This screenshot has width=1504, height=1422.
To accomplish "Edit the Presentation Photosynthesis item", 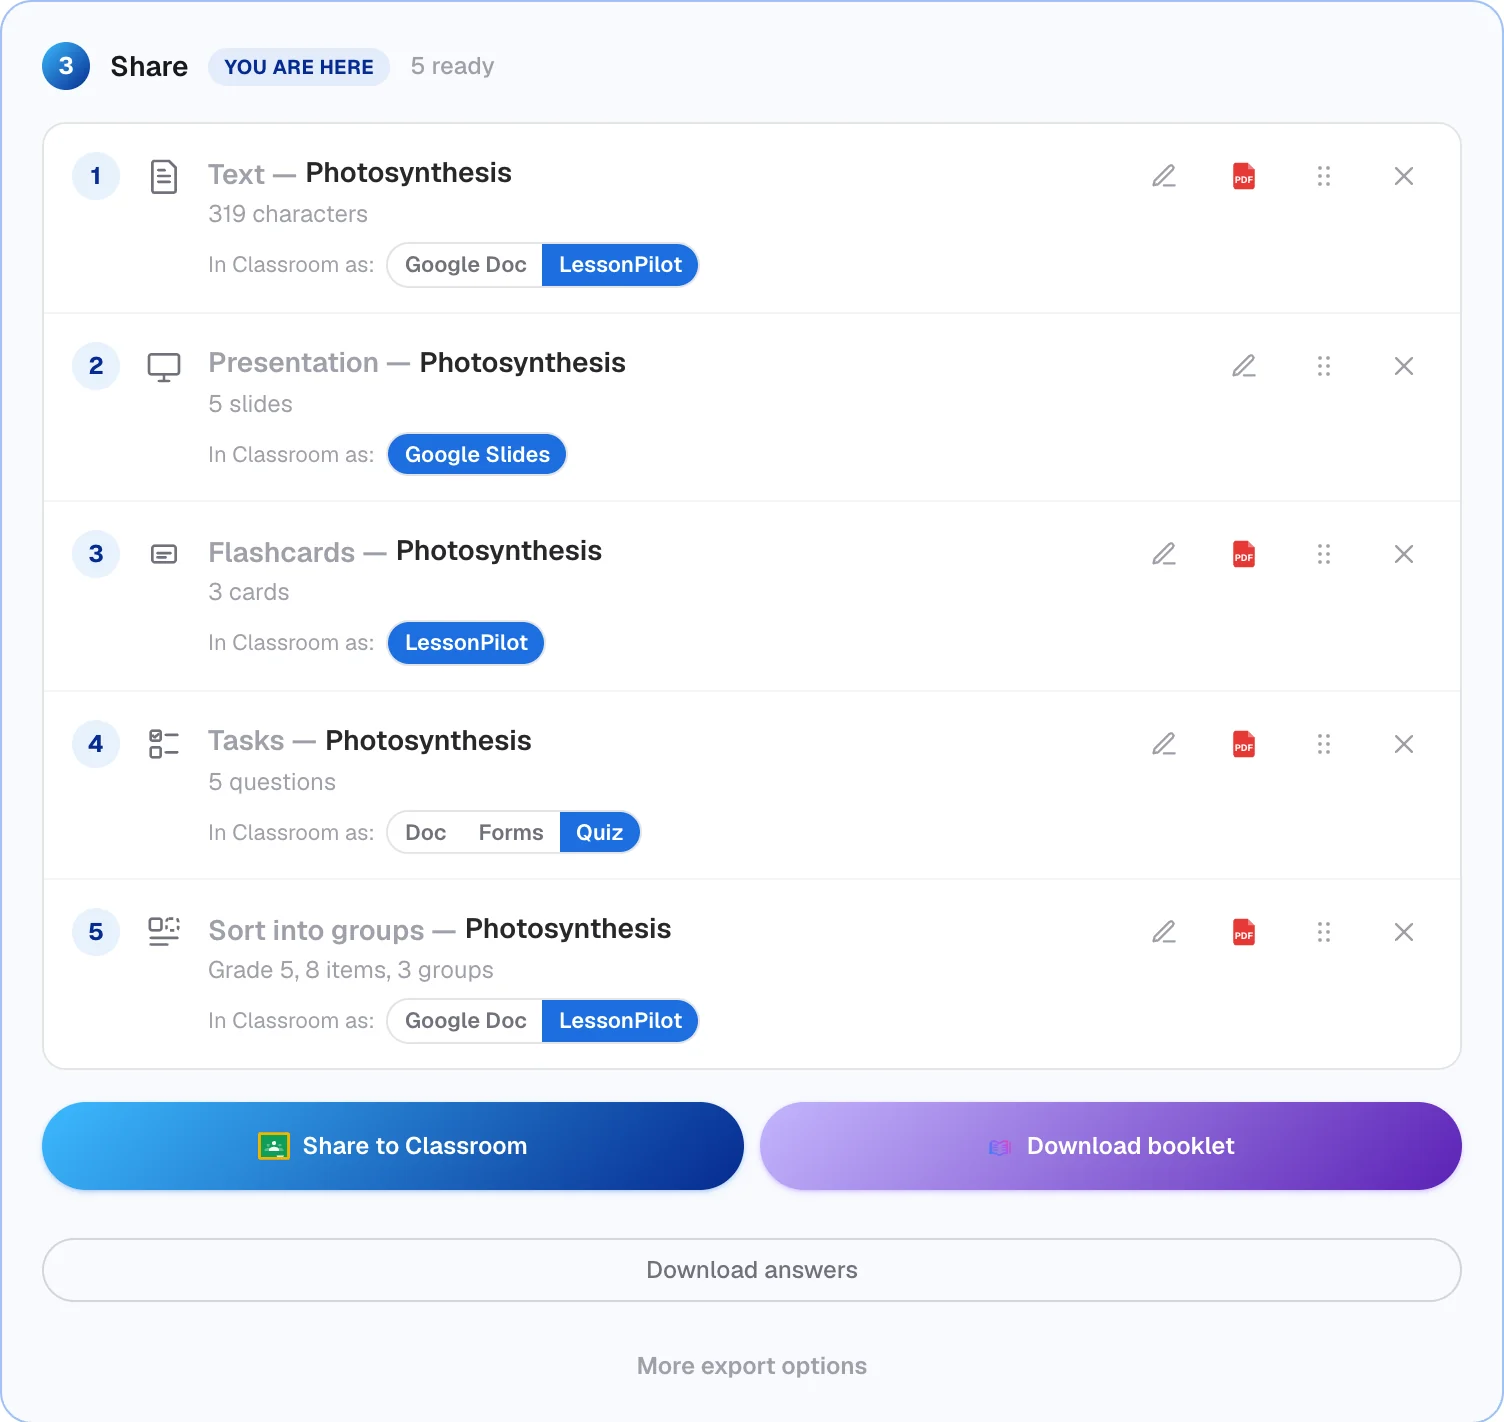I will click(1244, 366).
